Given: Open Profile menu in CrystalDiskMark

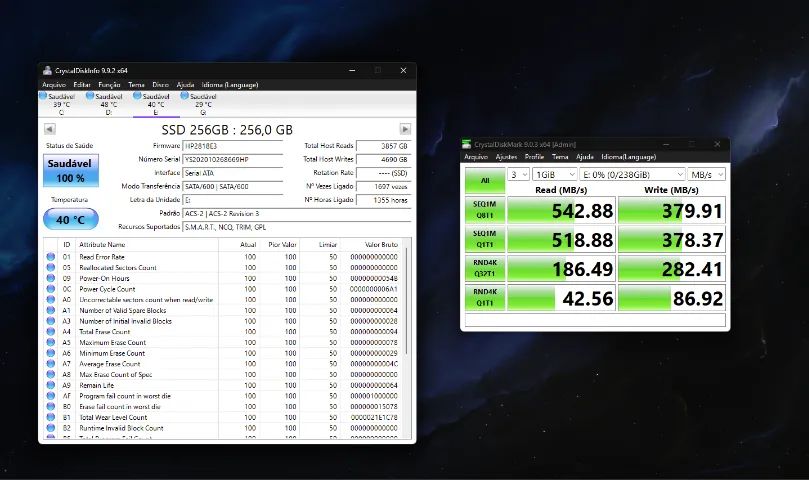Looking at the screenshot, I should coord(535,157).
